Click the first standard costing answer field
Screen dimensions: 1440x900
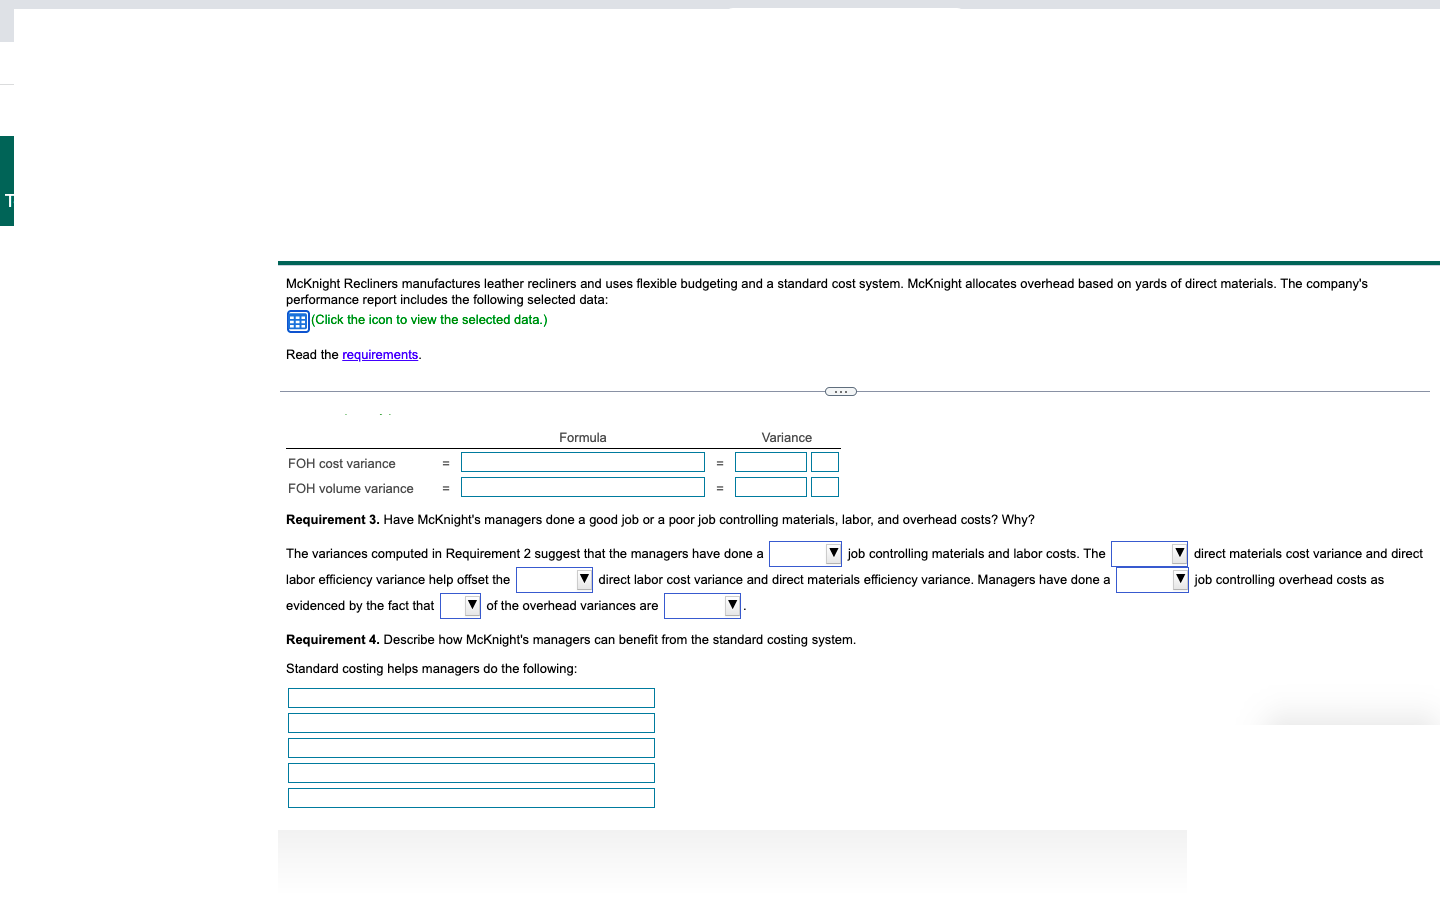[x=471, y=698]
